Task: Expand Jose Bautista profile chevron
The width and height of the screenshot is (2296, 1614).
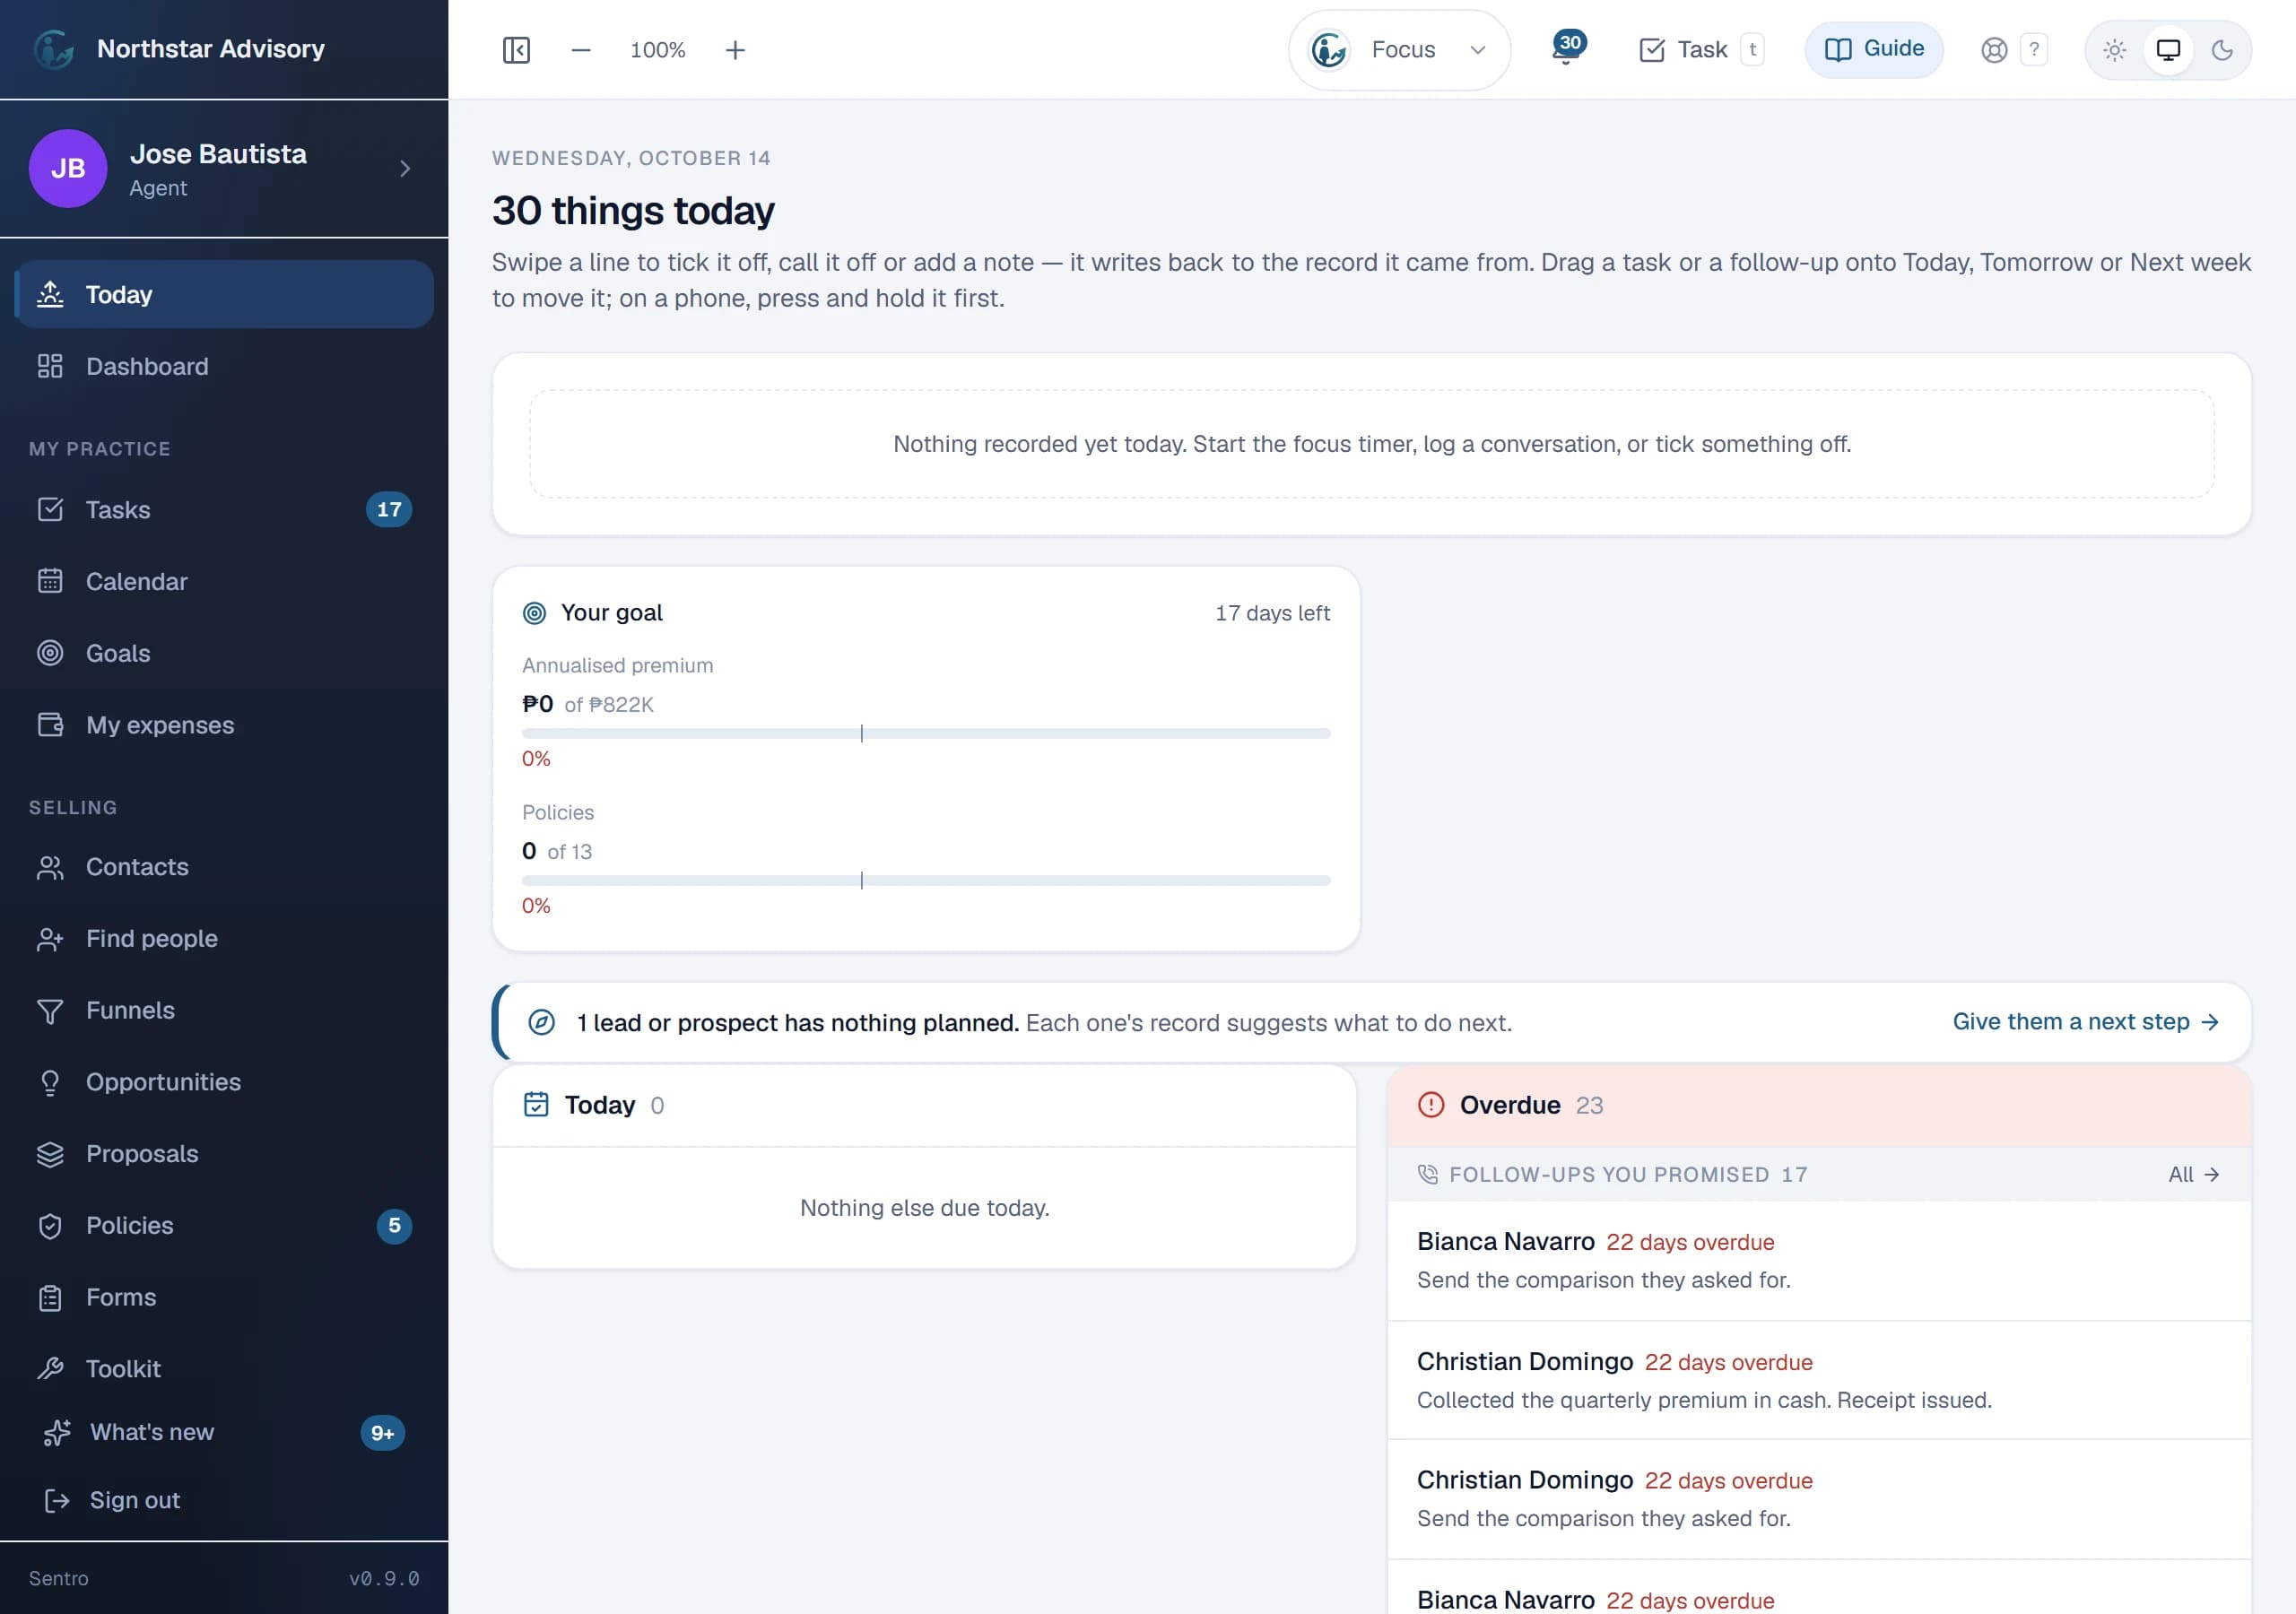Action: 405,168
